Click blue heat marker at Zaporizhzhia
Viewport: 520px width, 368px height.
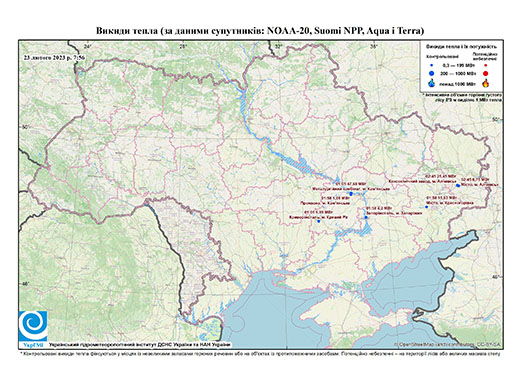[x=366, y=217]
